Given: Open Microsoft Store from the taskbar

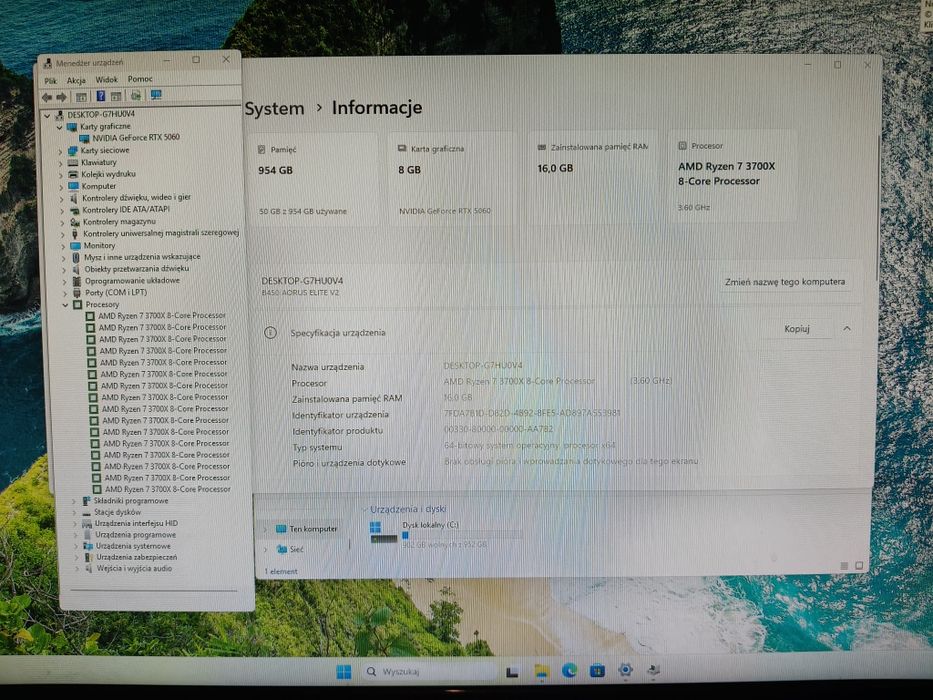Looking at the screenshot, I should 597,671.
